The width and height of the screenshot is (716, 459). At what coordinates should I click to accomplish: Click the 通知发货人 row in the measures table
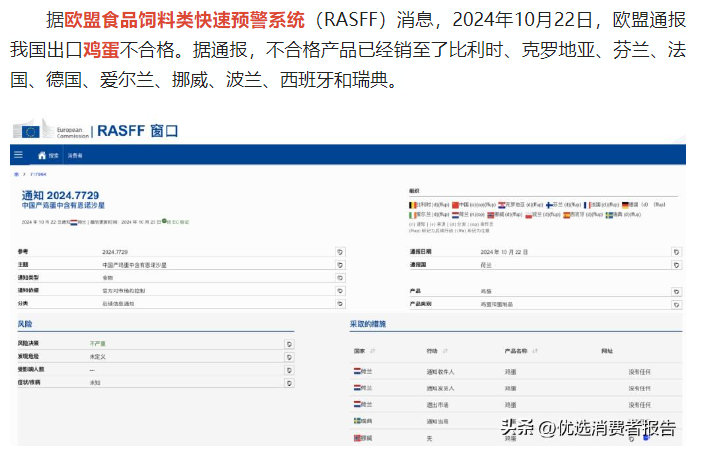516,388
